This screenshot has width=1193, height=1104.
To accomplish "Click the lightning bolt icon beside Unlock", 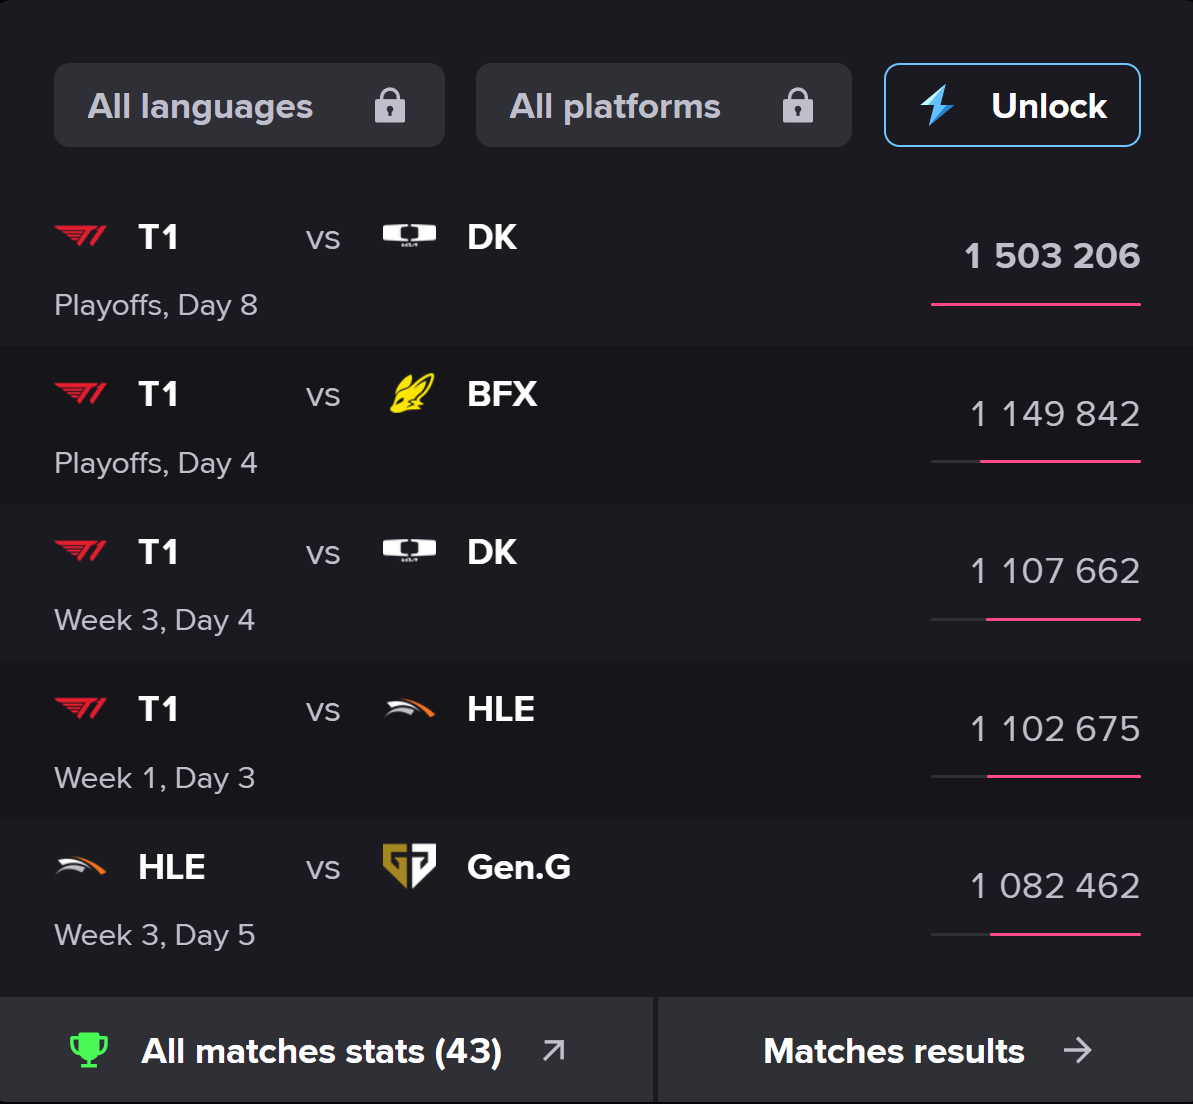I will coord(937,105).
